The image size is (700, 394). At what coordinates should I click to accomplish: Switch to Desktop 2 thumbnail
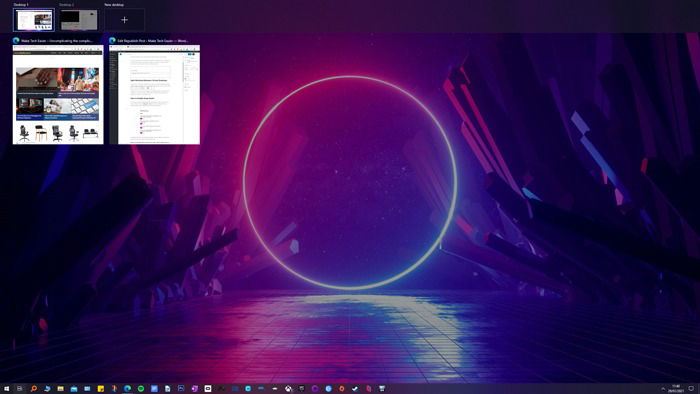[x=79, y=20]
